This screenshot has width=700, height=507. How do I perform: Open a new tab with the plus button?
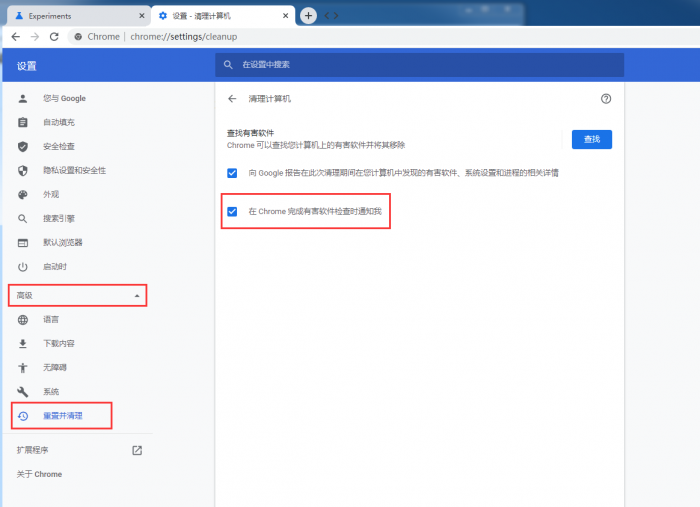coord(308,16)
